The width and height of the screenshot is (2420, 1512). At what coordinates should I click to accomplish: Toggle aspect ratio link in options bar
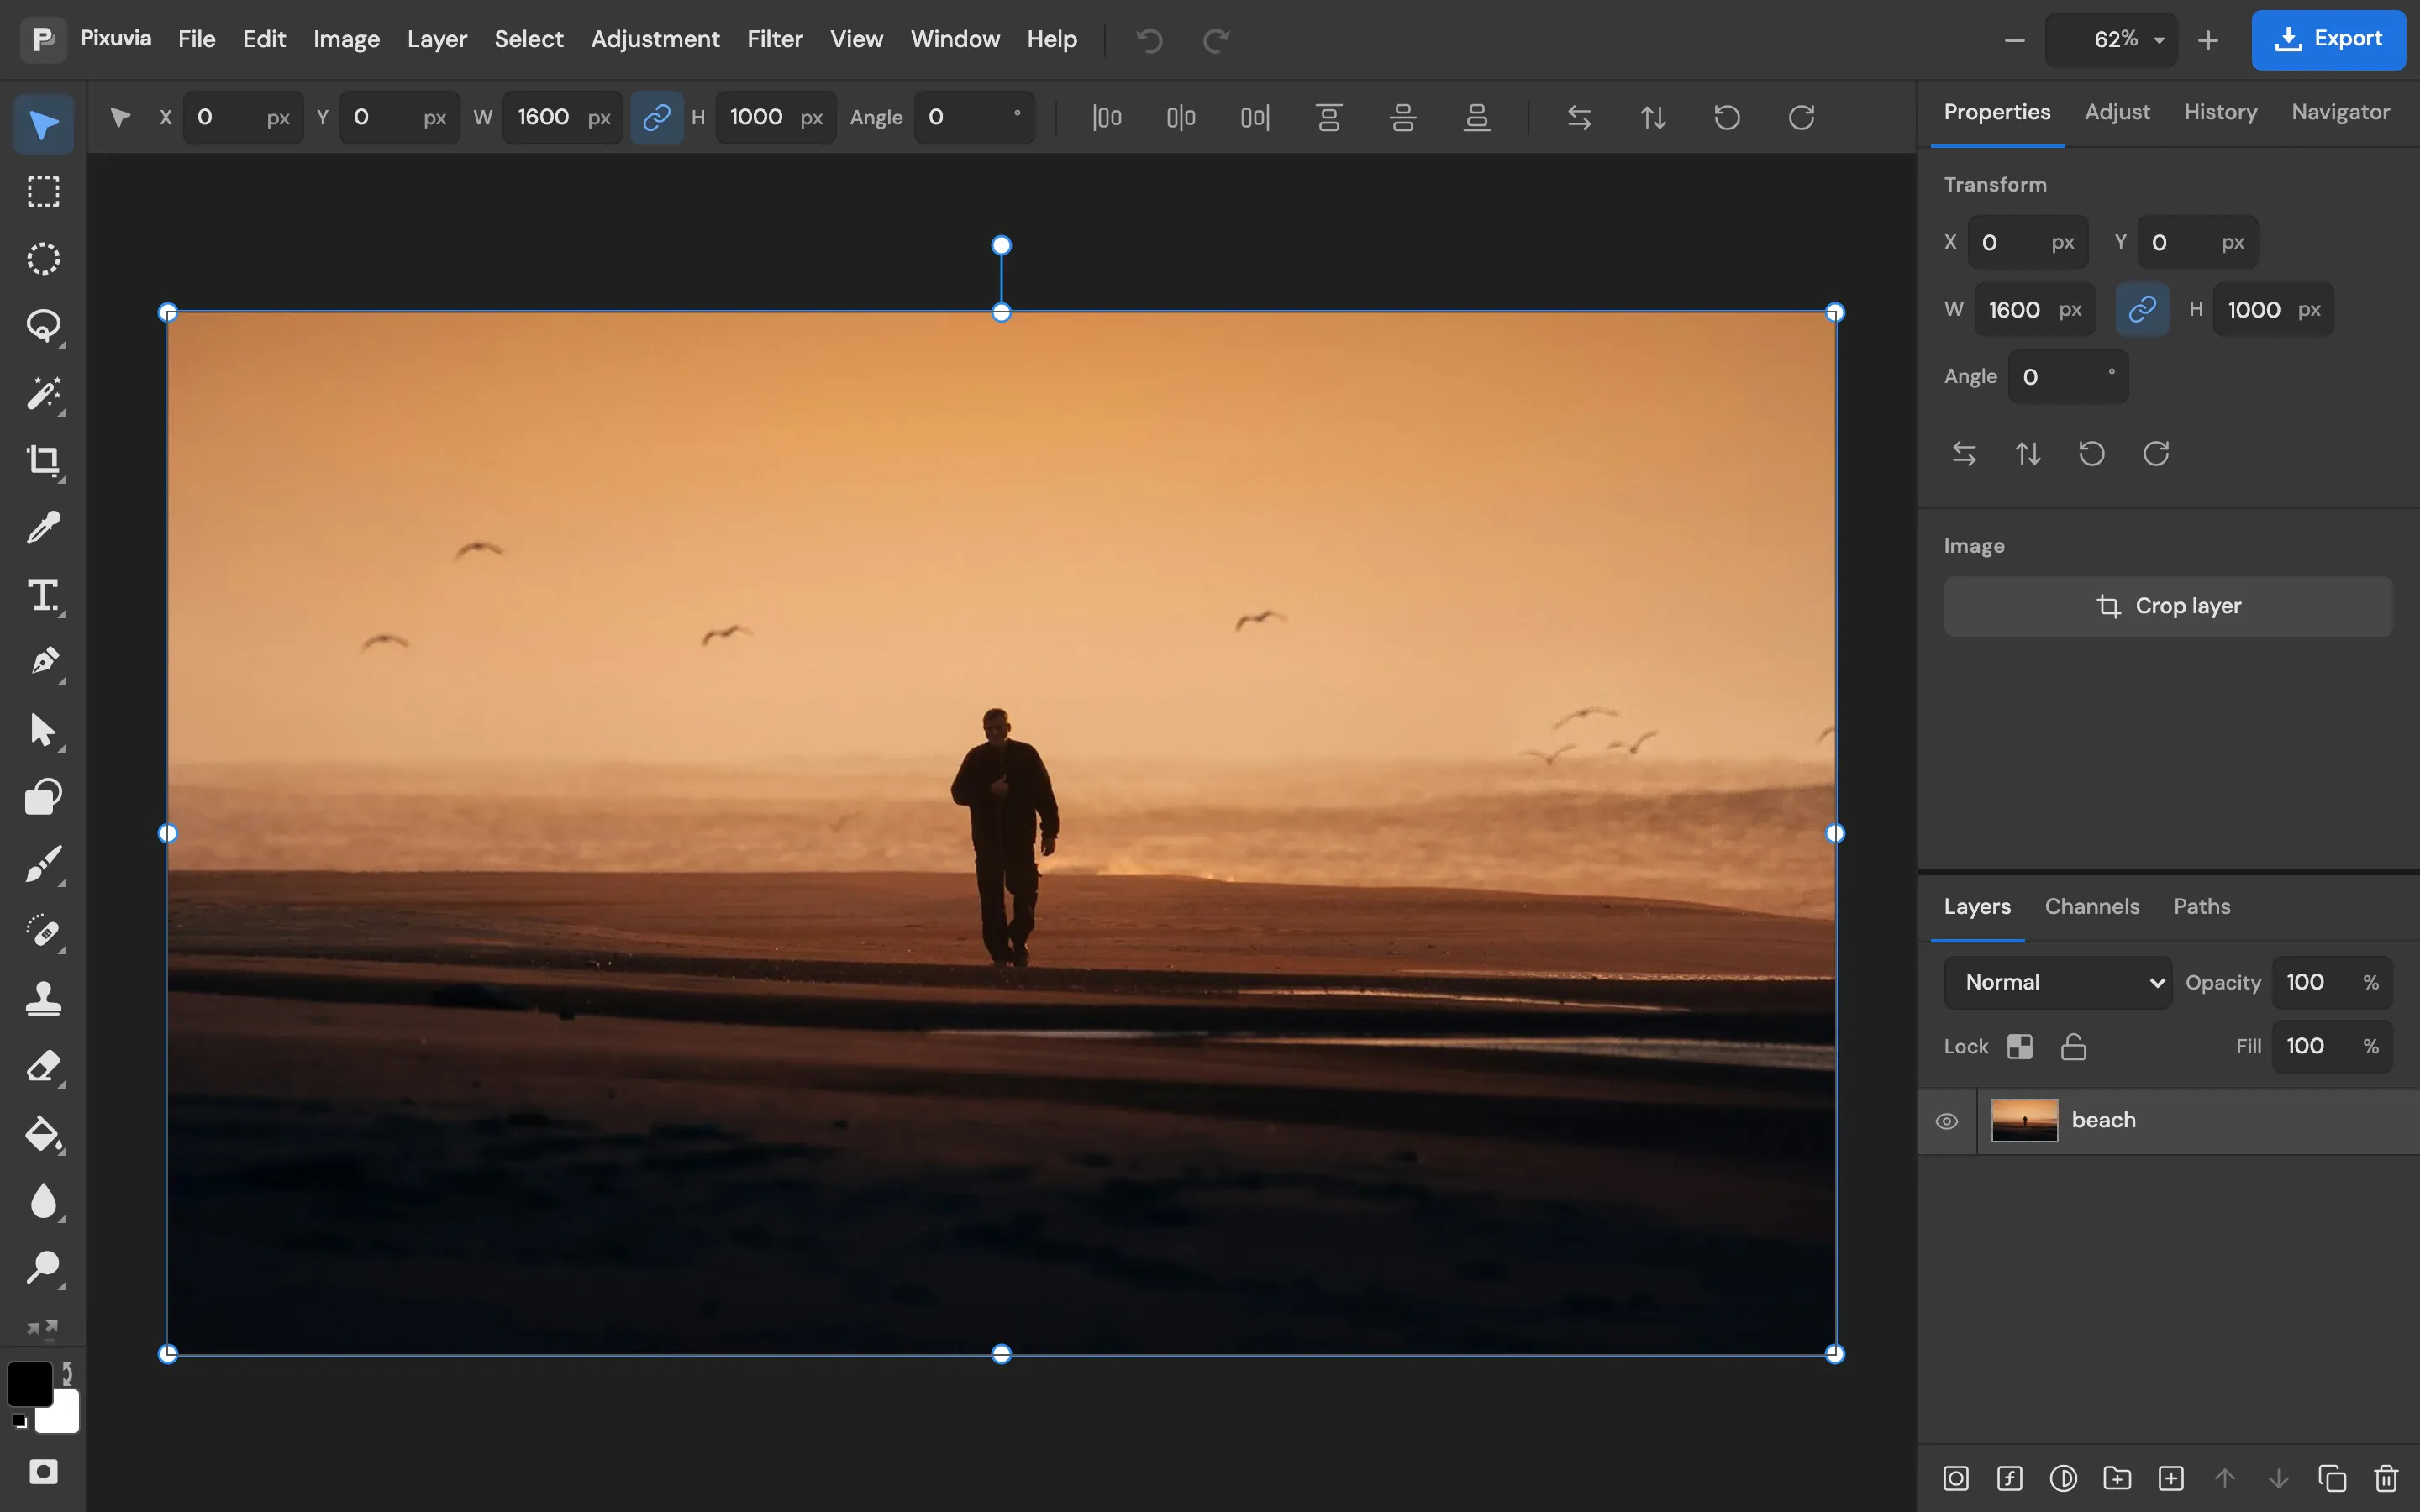pyautogui.click(x=657, y=117)
